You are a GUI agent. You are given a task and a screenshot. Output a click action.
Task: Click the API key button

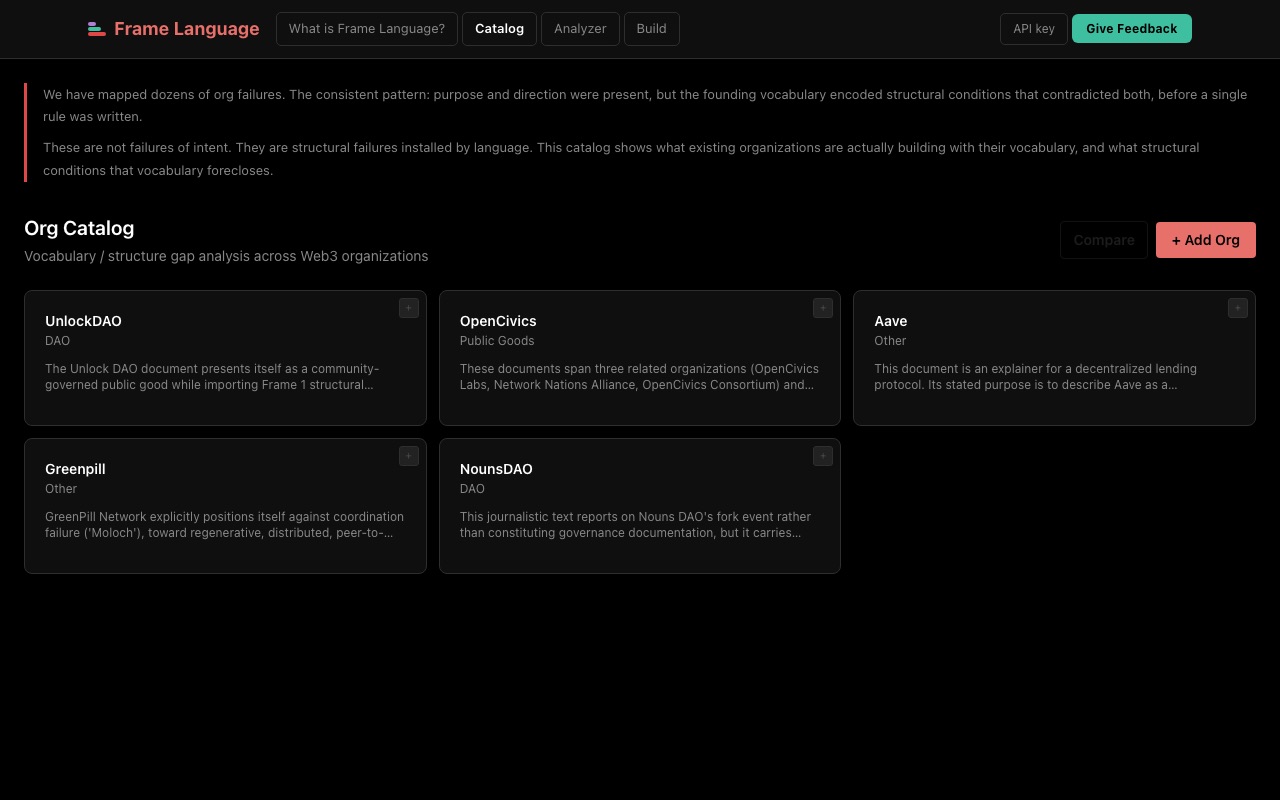click(x=1034, y=29)
